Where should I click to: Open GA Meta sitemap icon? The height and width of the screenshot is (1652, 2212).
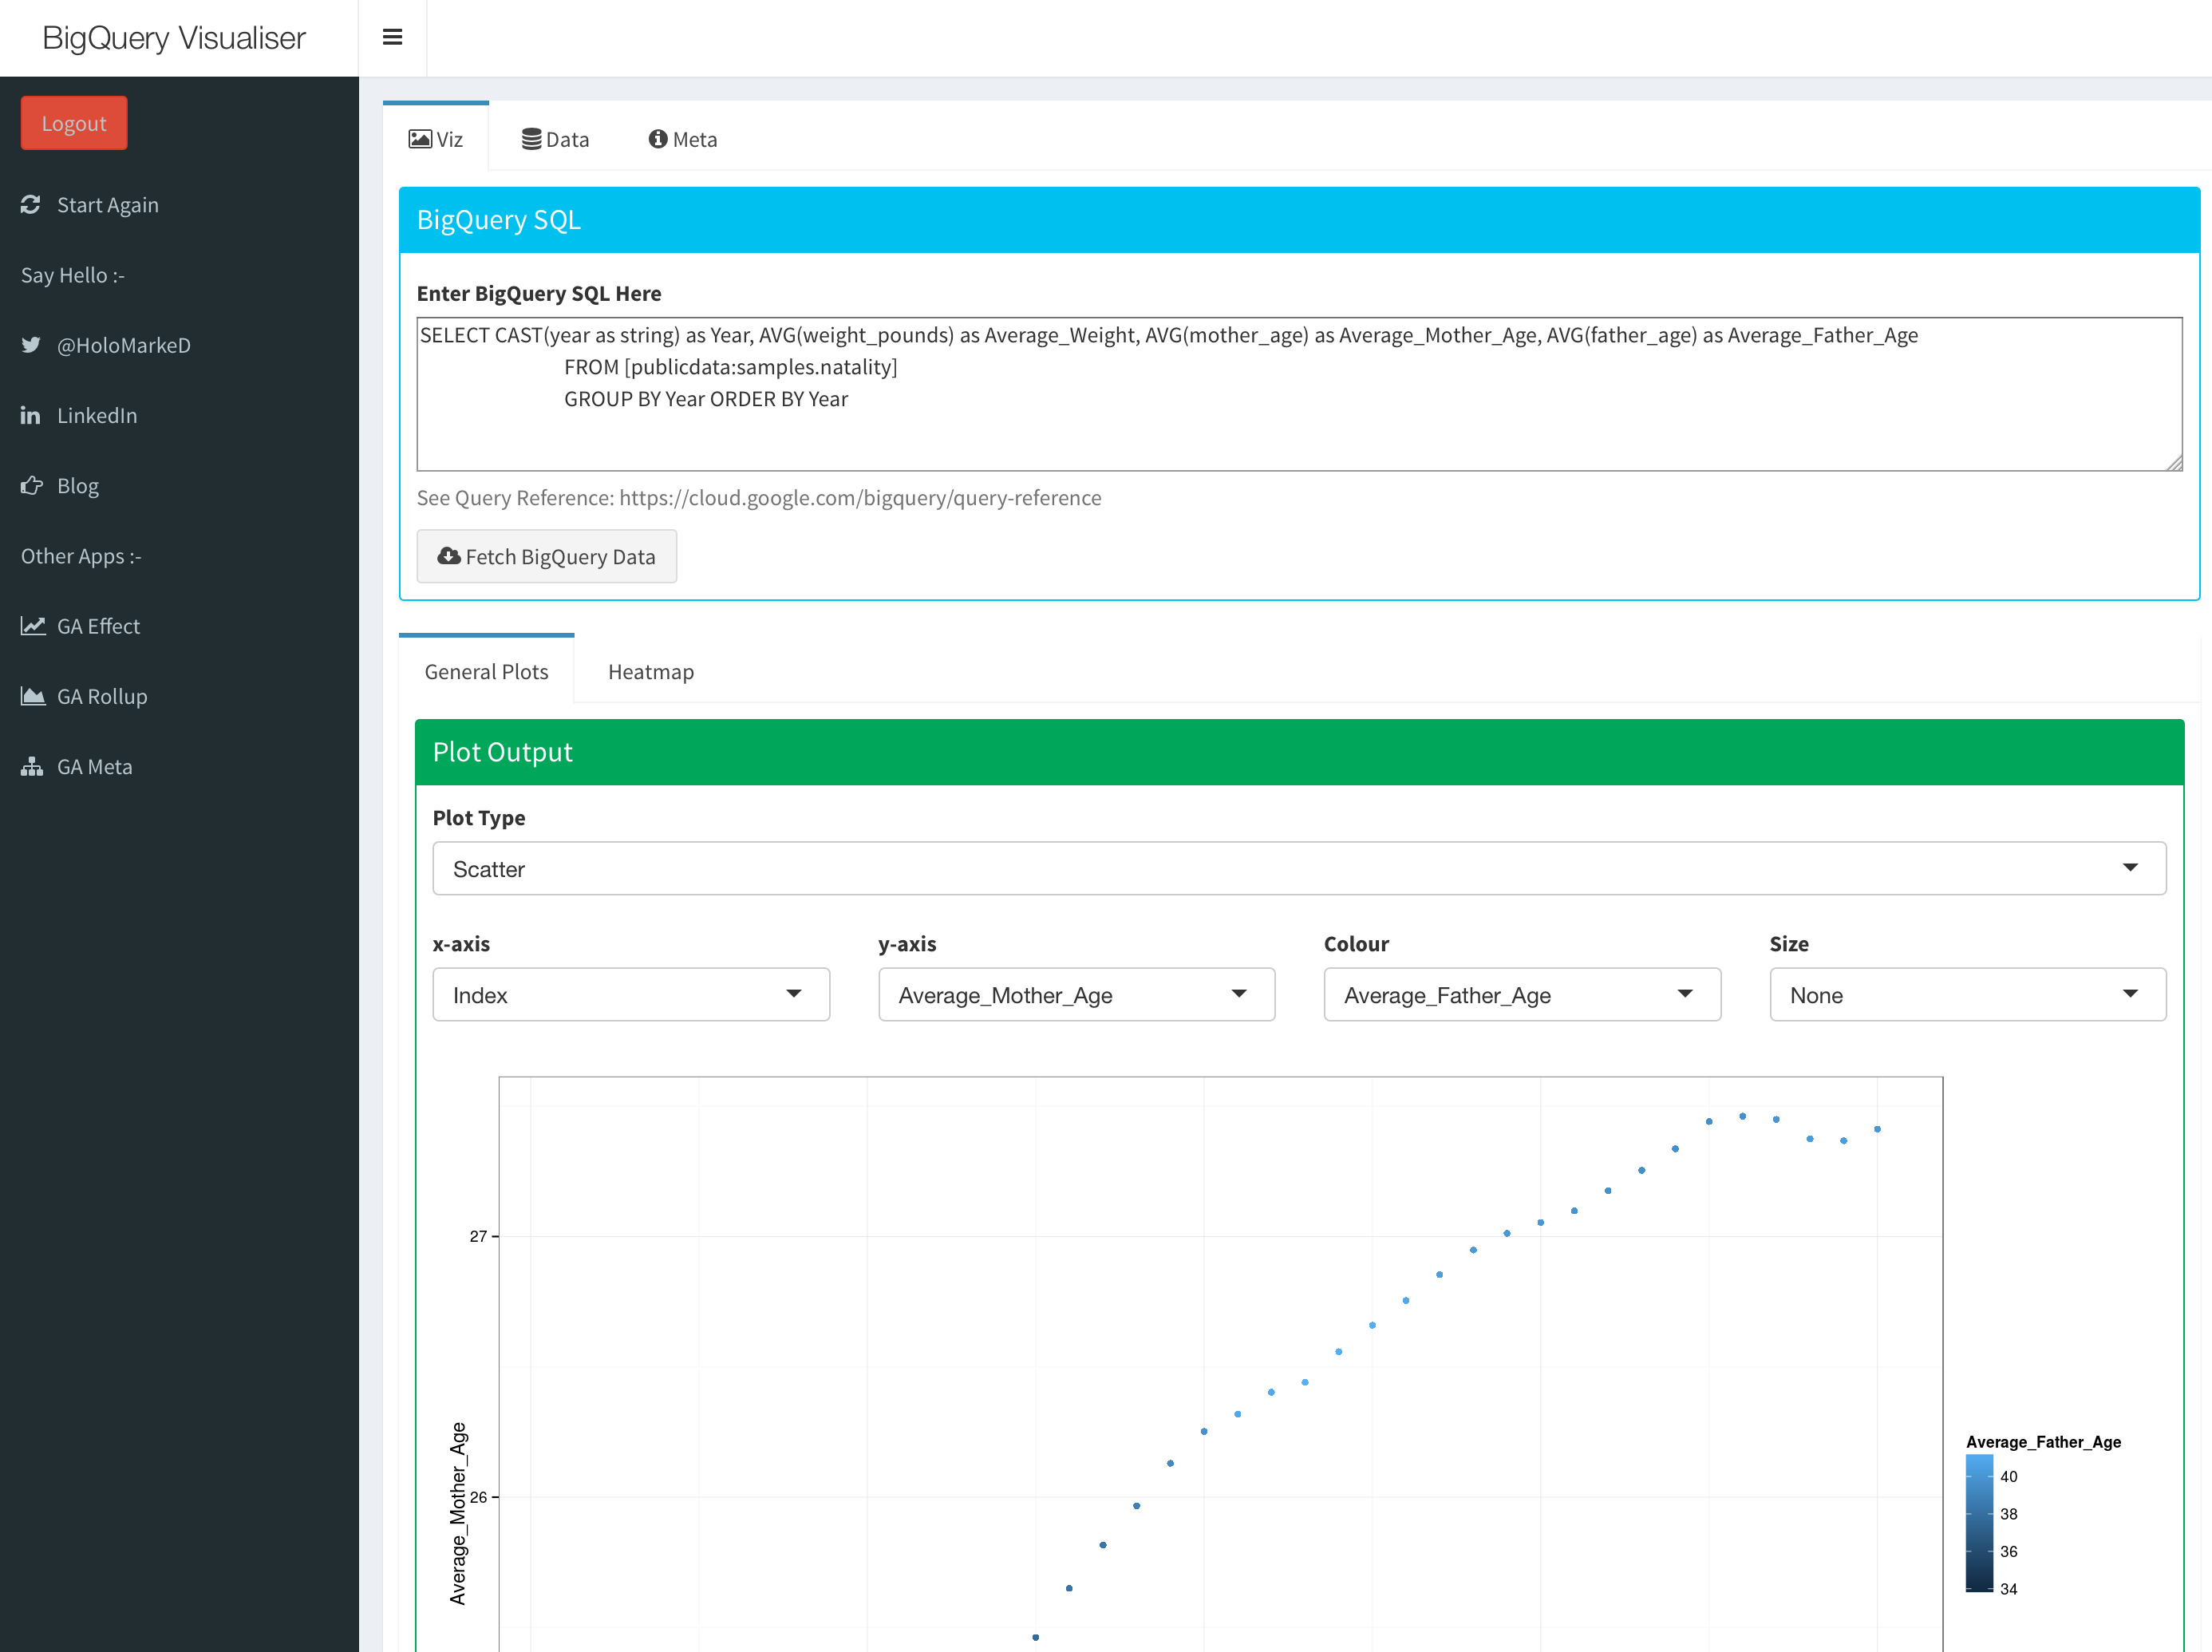[32, 767]
